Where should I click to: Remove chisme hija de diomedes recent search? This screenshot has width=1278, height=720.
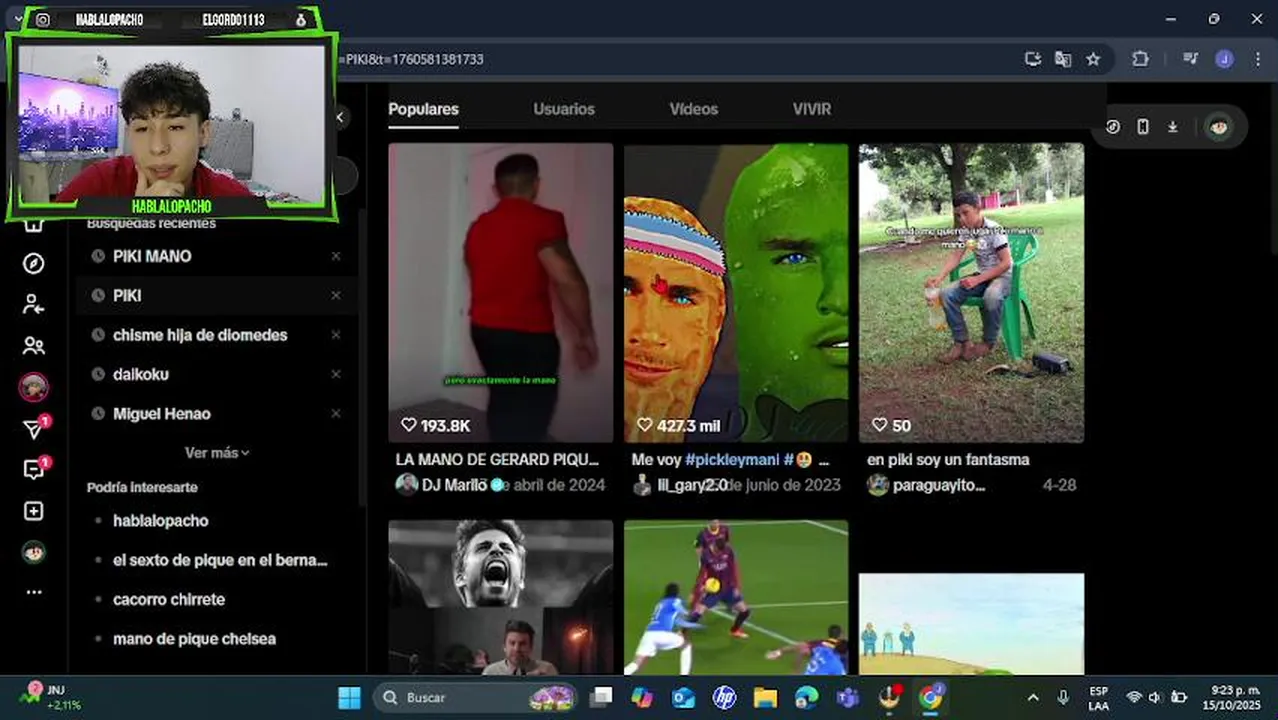(336, 335)
